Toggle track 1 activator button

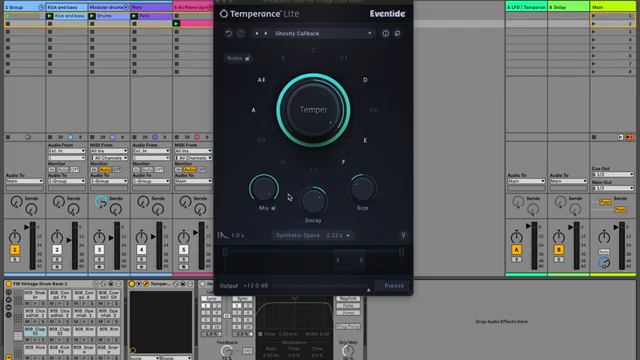[x=15, y=250]
